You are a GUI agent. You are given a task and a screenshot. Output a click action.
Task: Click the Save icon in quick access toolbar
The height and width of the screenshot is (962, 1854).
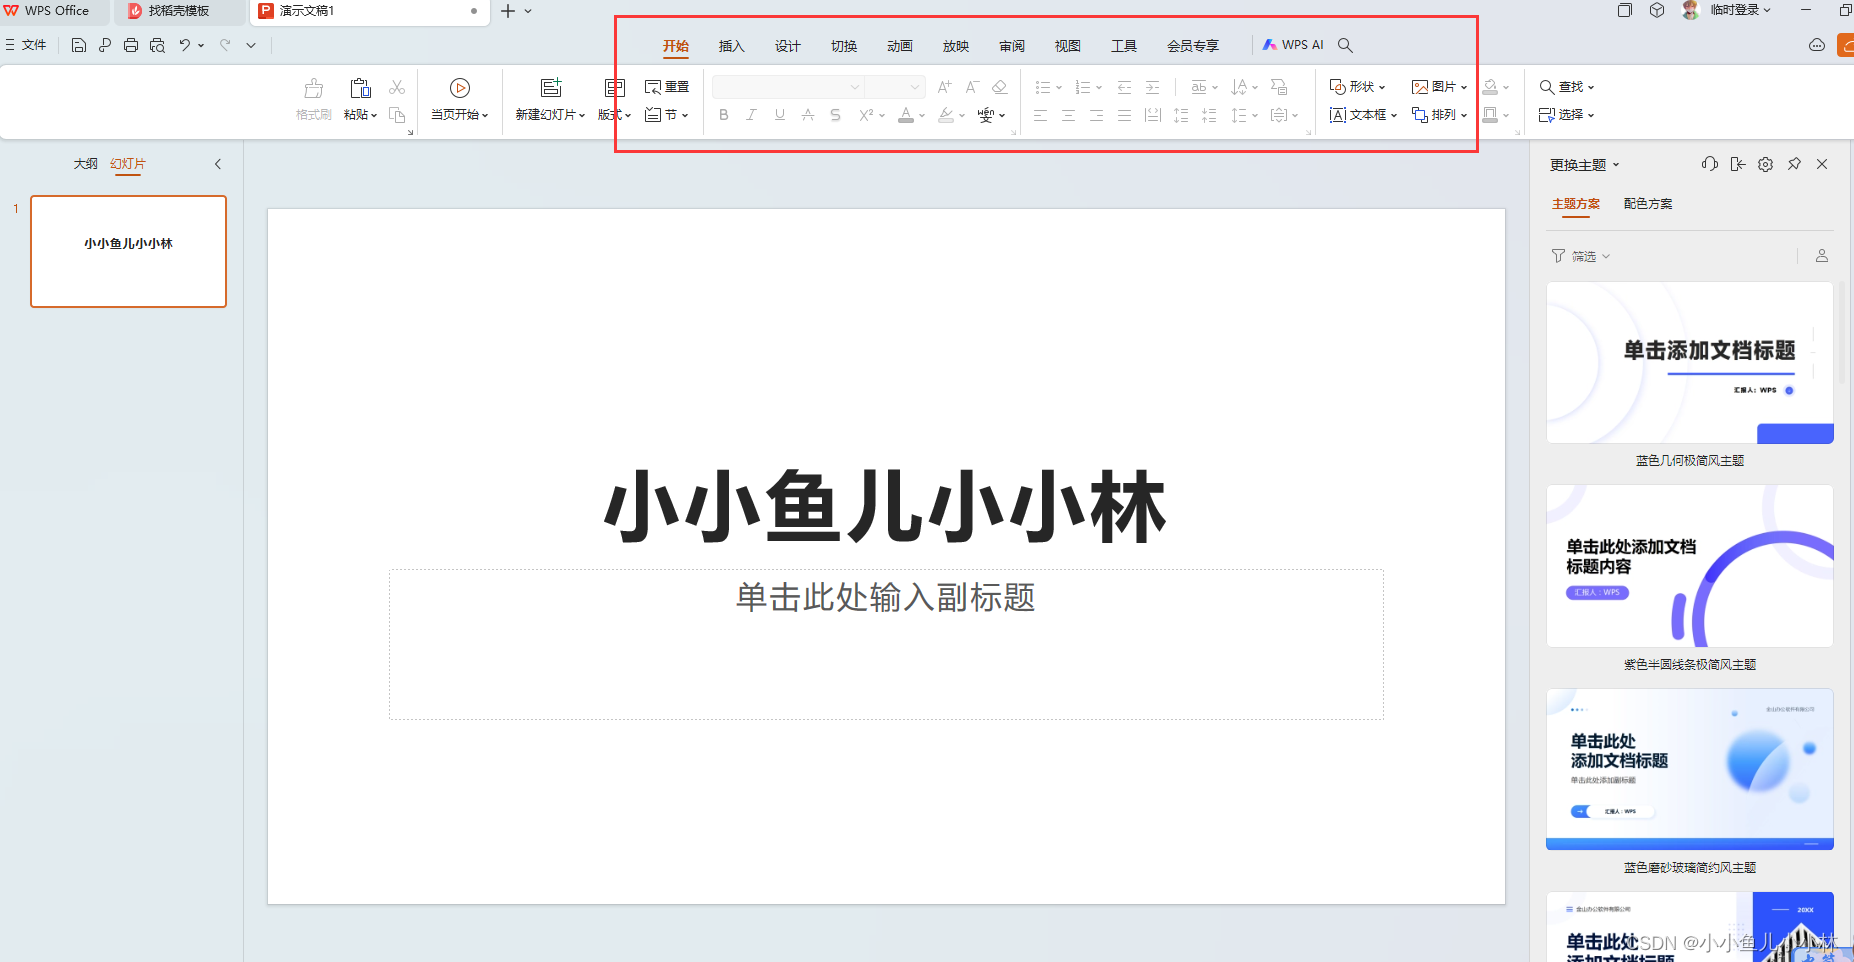79,45
